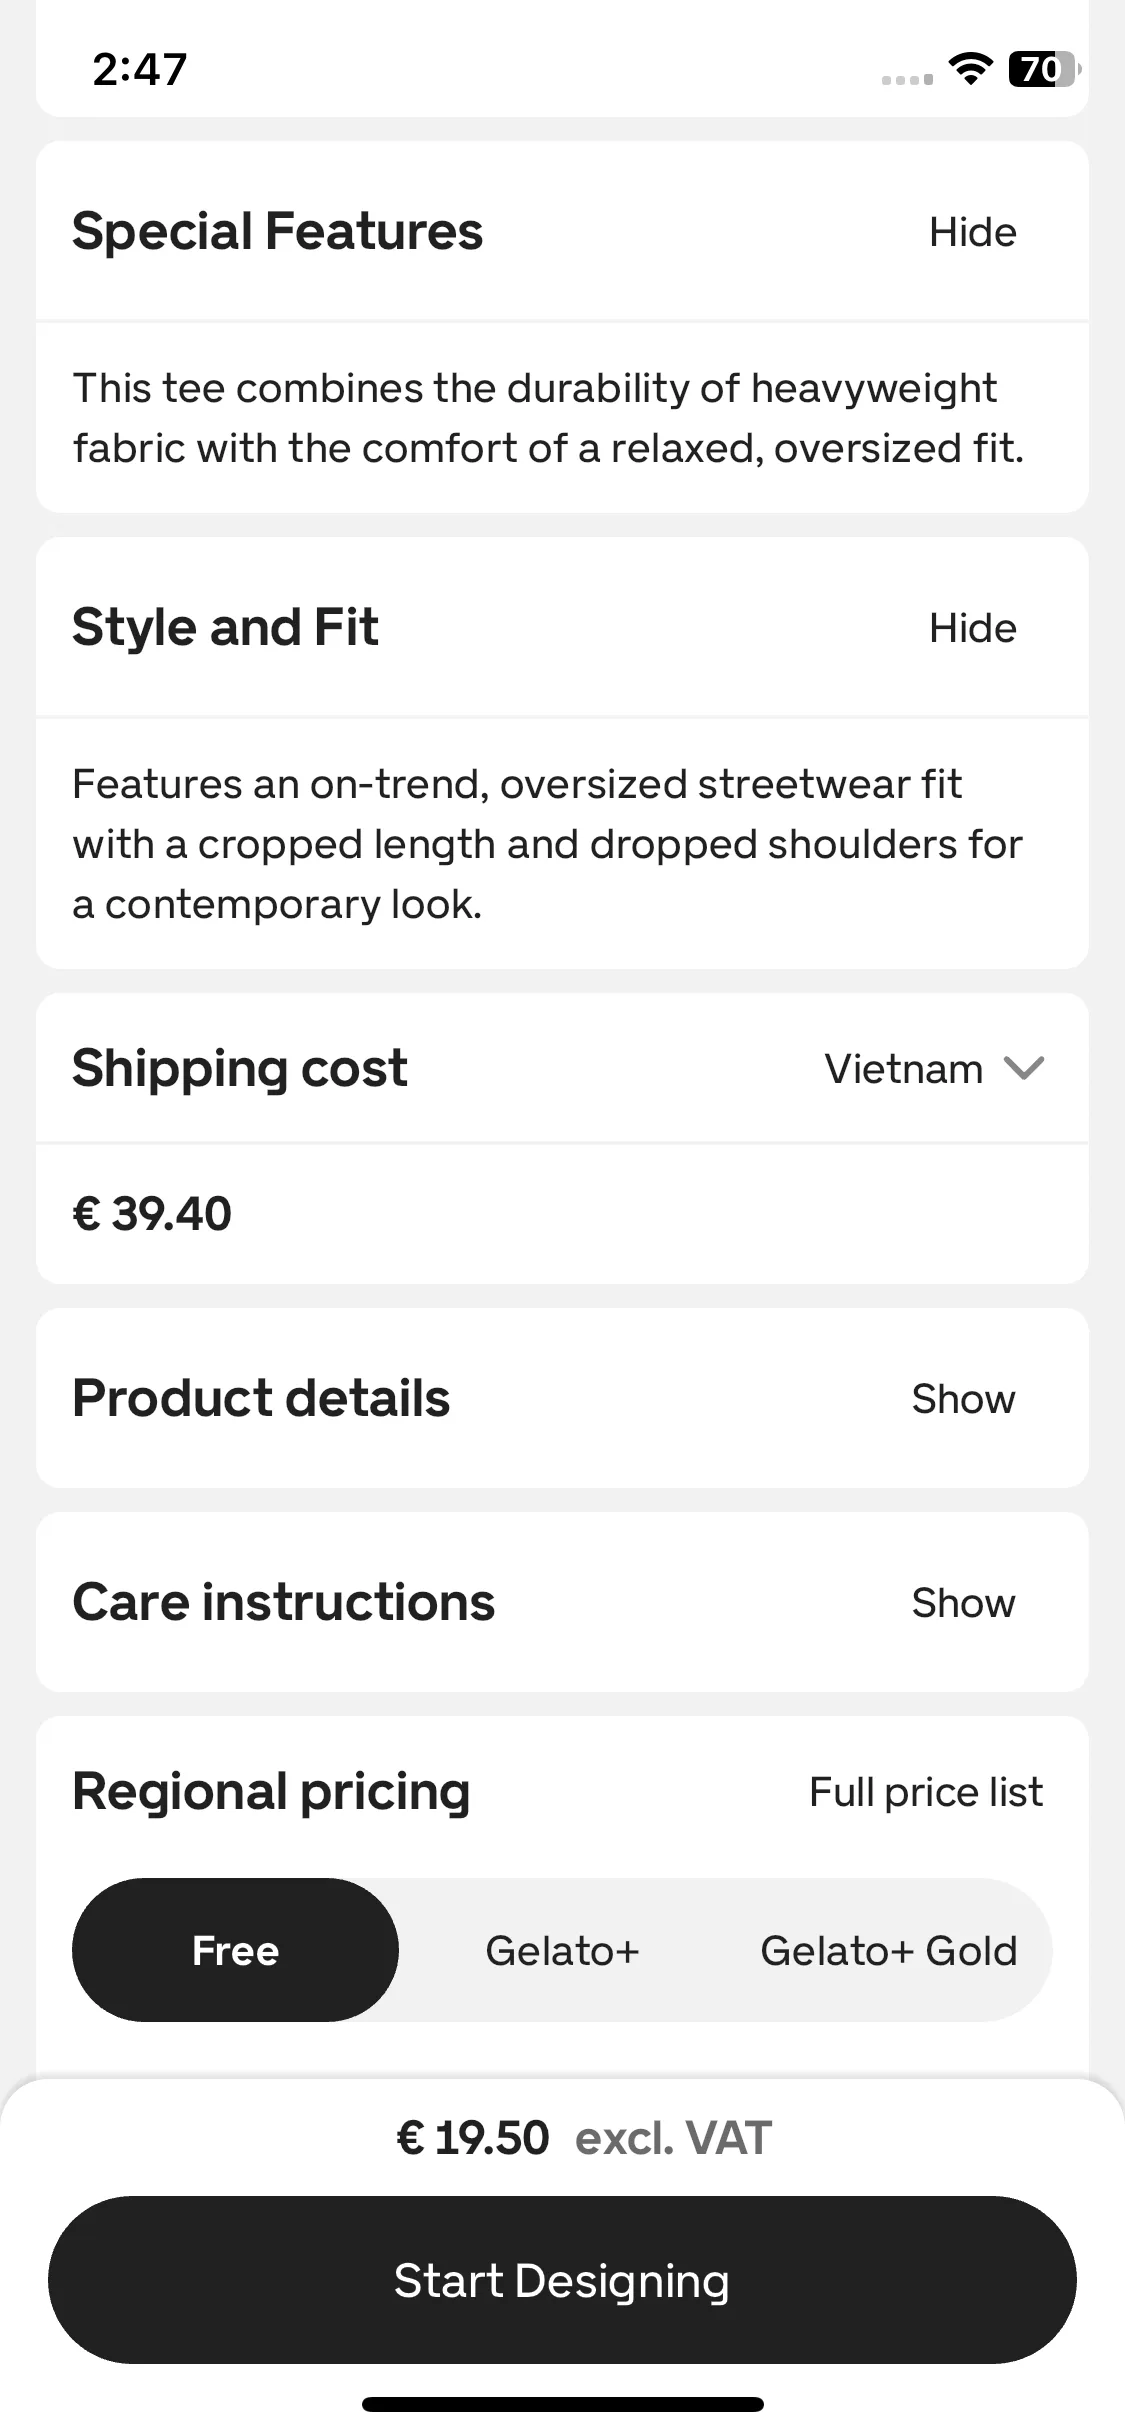Image resolution: width=1125 pixels, height=2436 pixels.
Task: Show the Care instructions section
Action: pyautogui.click(x=963, y=1602)
